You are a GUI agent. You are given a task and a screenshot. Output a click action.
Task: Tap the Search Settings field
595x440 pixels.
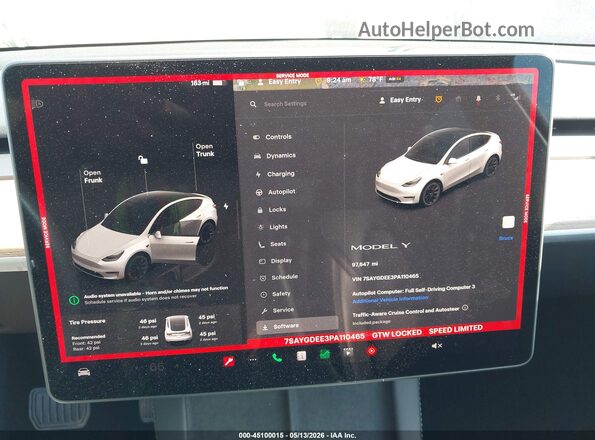(285, 104)
